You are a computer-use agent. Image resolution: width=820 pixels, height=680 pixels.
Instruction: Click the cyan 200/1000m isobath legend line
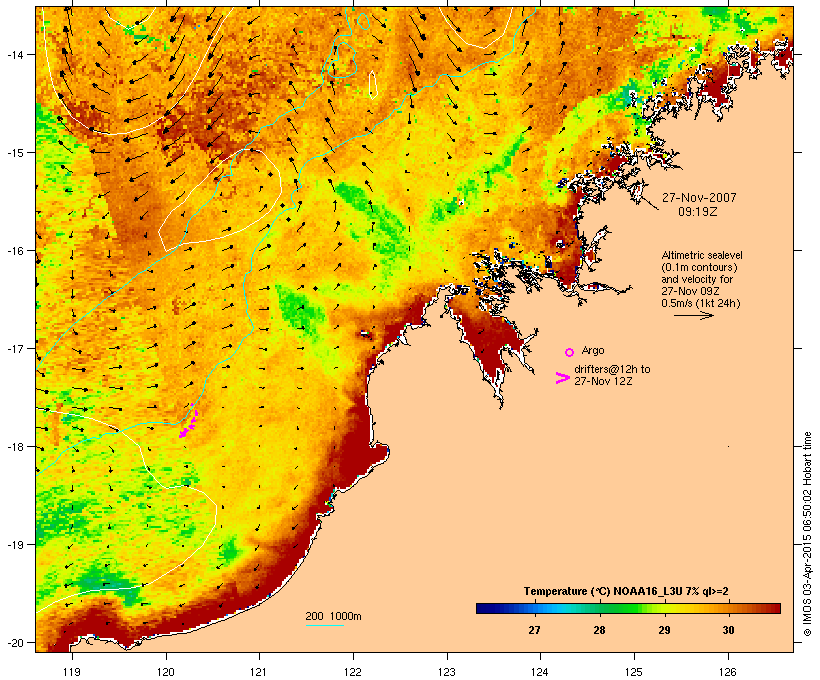point(325,625)
